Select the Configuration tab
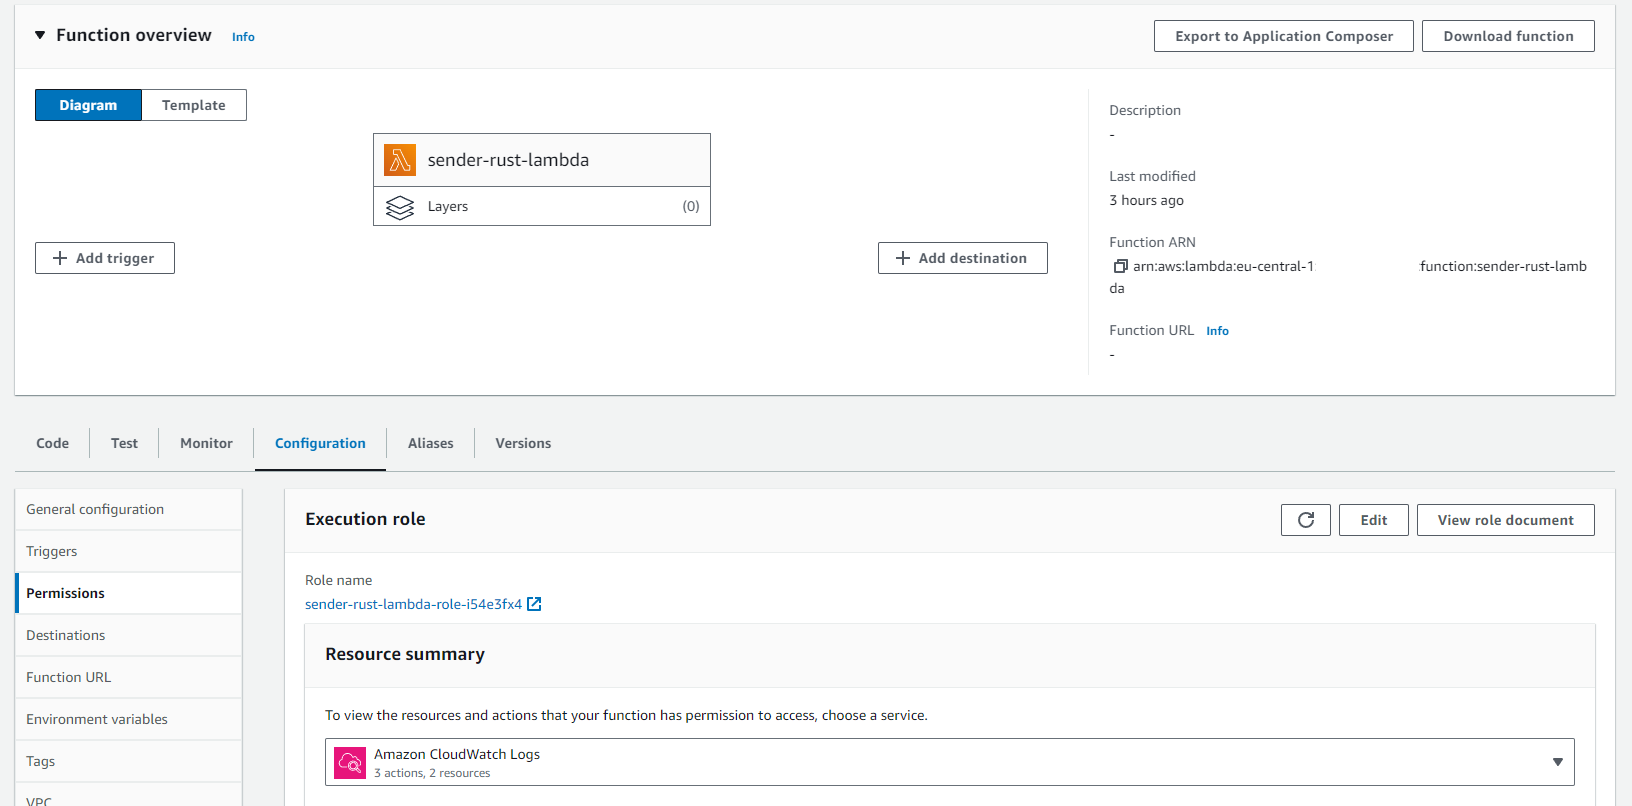Screen dimensions: 1632x806 point(320,443)
